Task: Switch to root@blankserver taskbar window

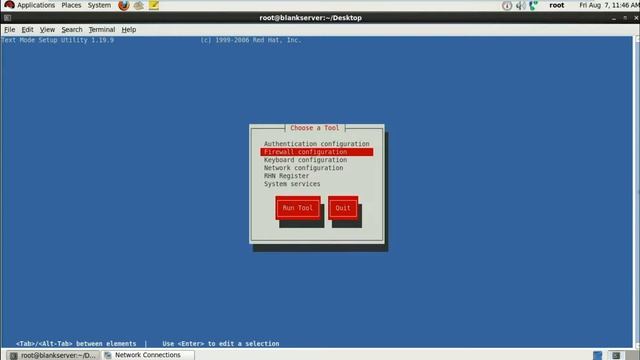Action: point(53,355)
